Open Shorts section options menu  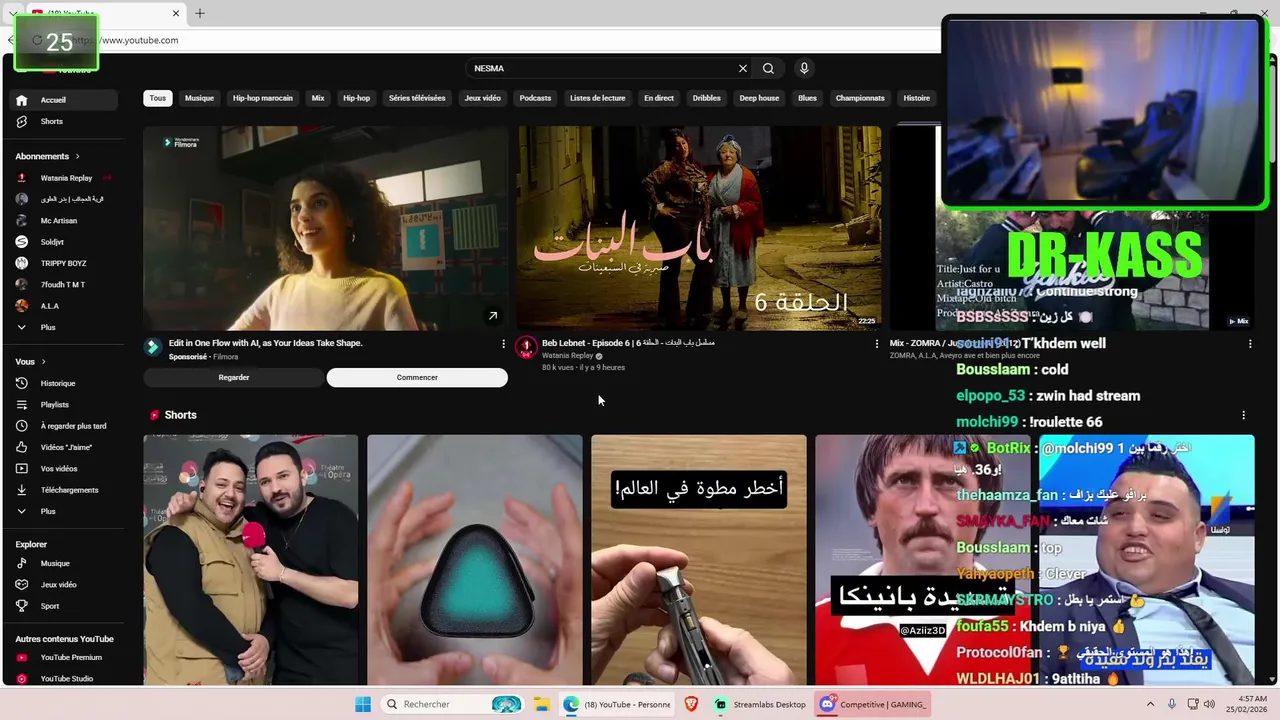pyautogui.click(x=1243, y=415)
